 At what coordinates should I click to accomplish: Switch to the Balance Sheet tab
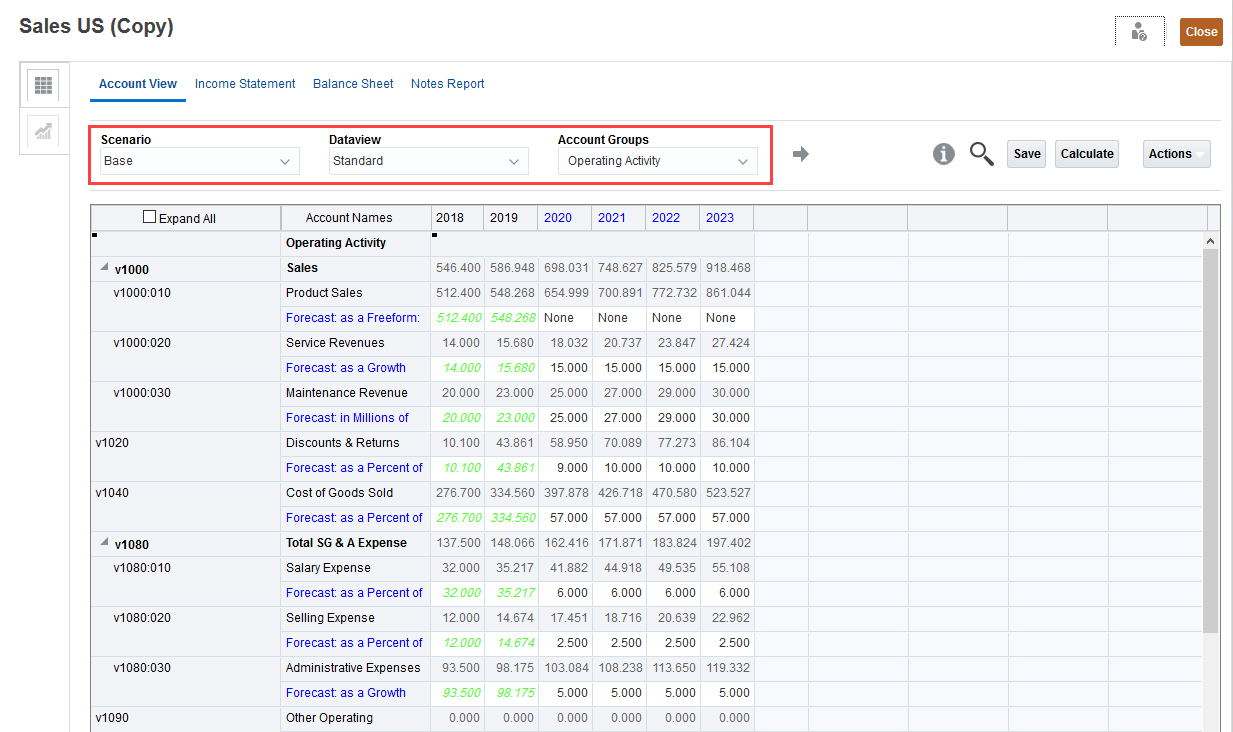[353, 84]
